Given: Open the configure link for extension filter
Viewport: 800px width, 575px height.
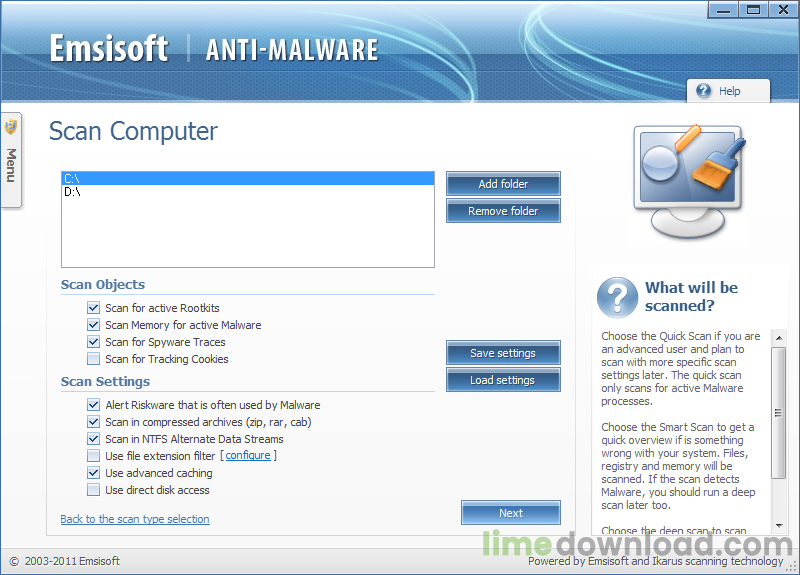Looking at the screenshot, I should pyautogui.click(x=248, y=455).
